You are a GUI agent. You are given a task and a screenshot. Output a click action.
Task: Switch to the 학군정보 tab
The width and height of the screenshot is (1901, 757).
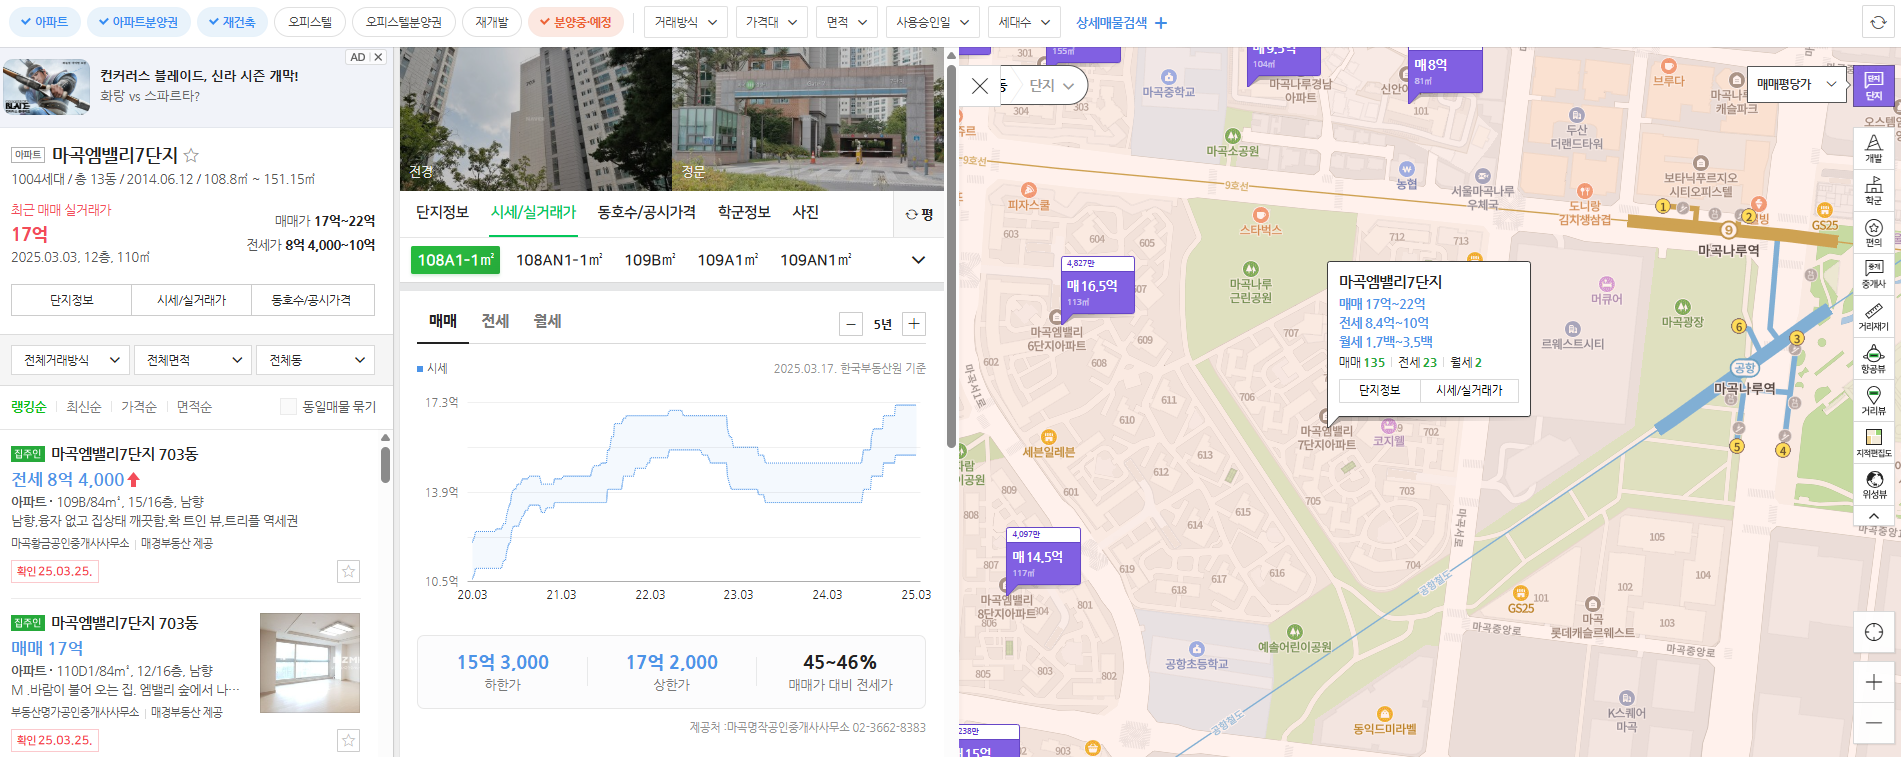tap(744, 213)
